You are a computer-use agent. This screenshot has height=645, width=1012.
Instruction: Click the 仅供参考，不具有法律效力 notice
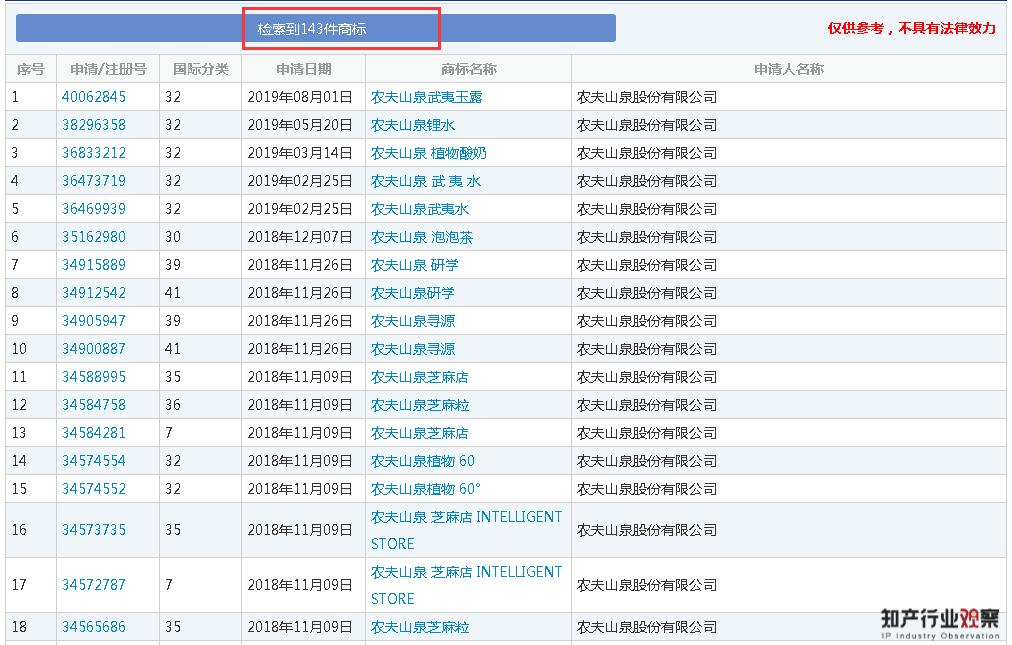pyautogui.click(x=911, y=28)
